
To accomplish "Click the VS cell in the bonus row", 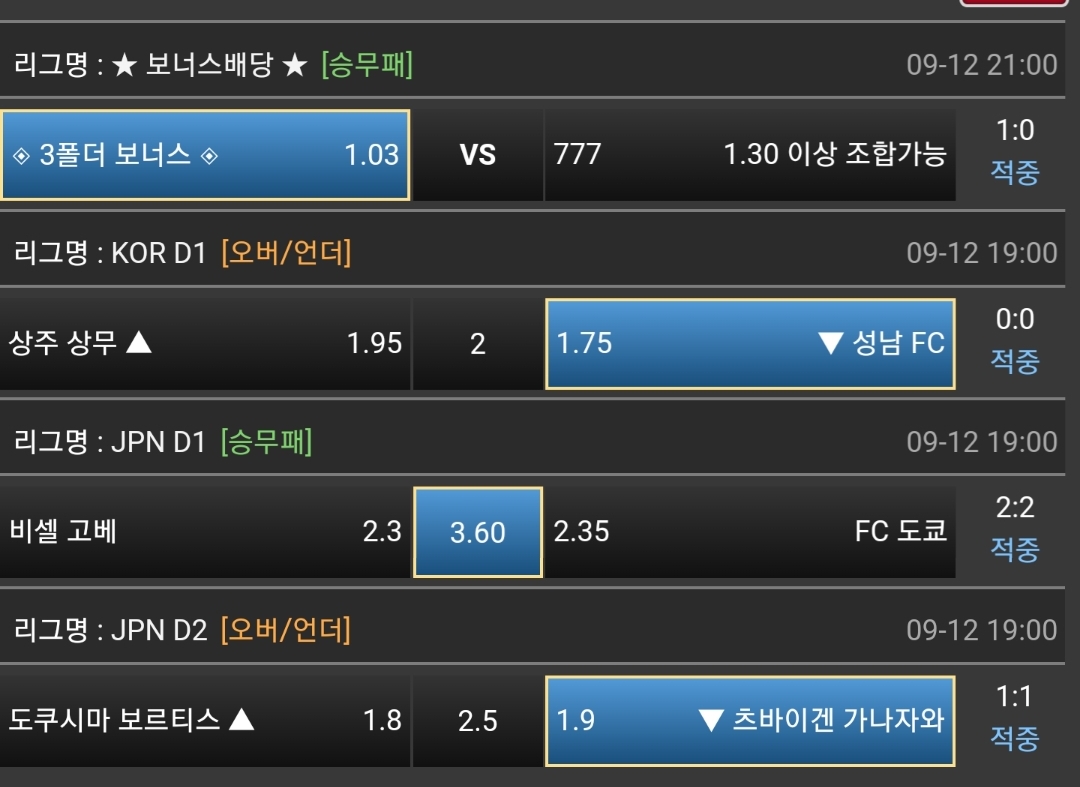I will 477,155.
